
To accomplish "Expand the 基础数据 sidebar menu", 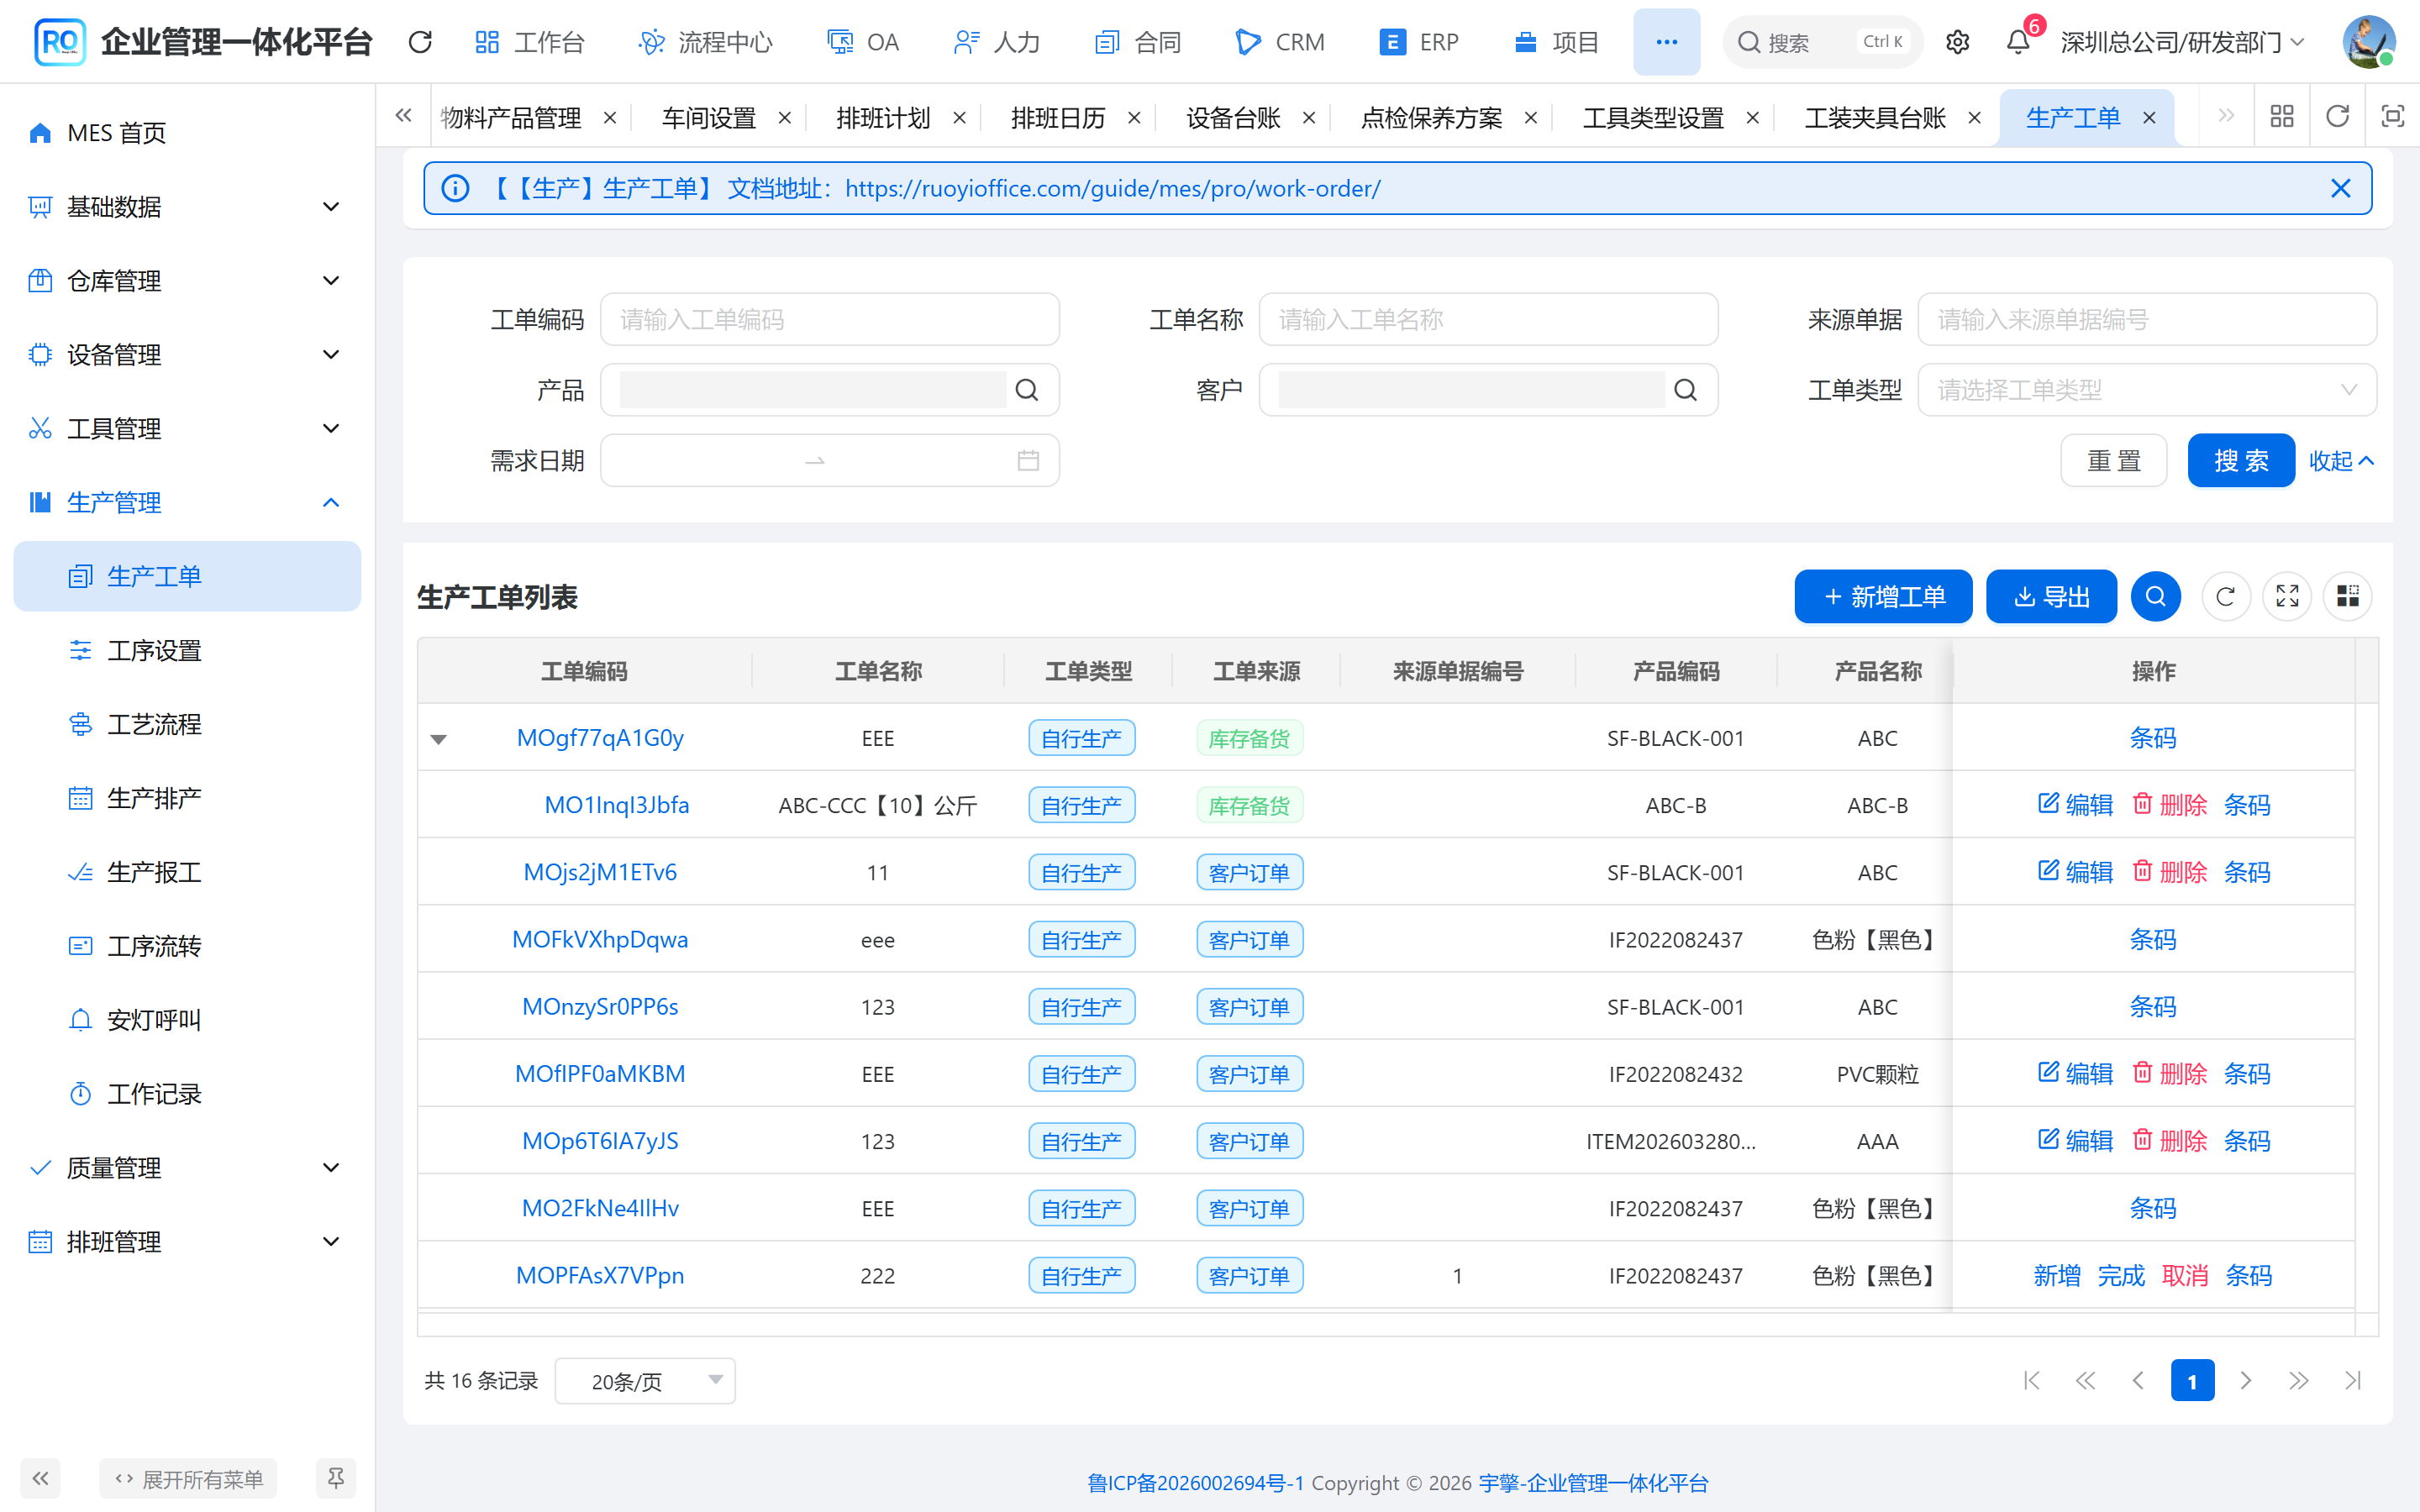I will 186,207.
